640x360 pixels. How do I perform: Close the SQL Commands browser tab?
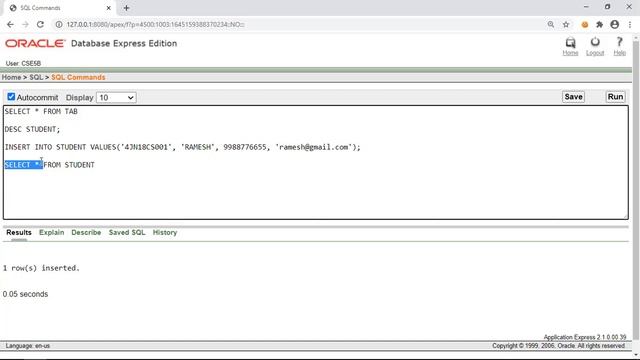[x=109, y=8]
